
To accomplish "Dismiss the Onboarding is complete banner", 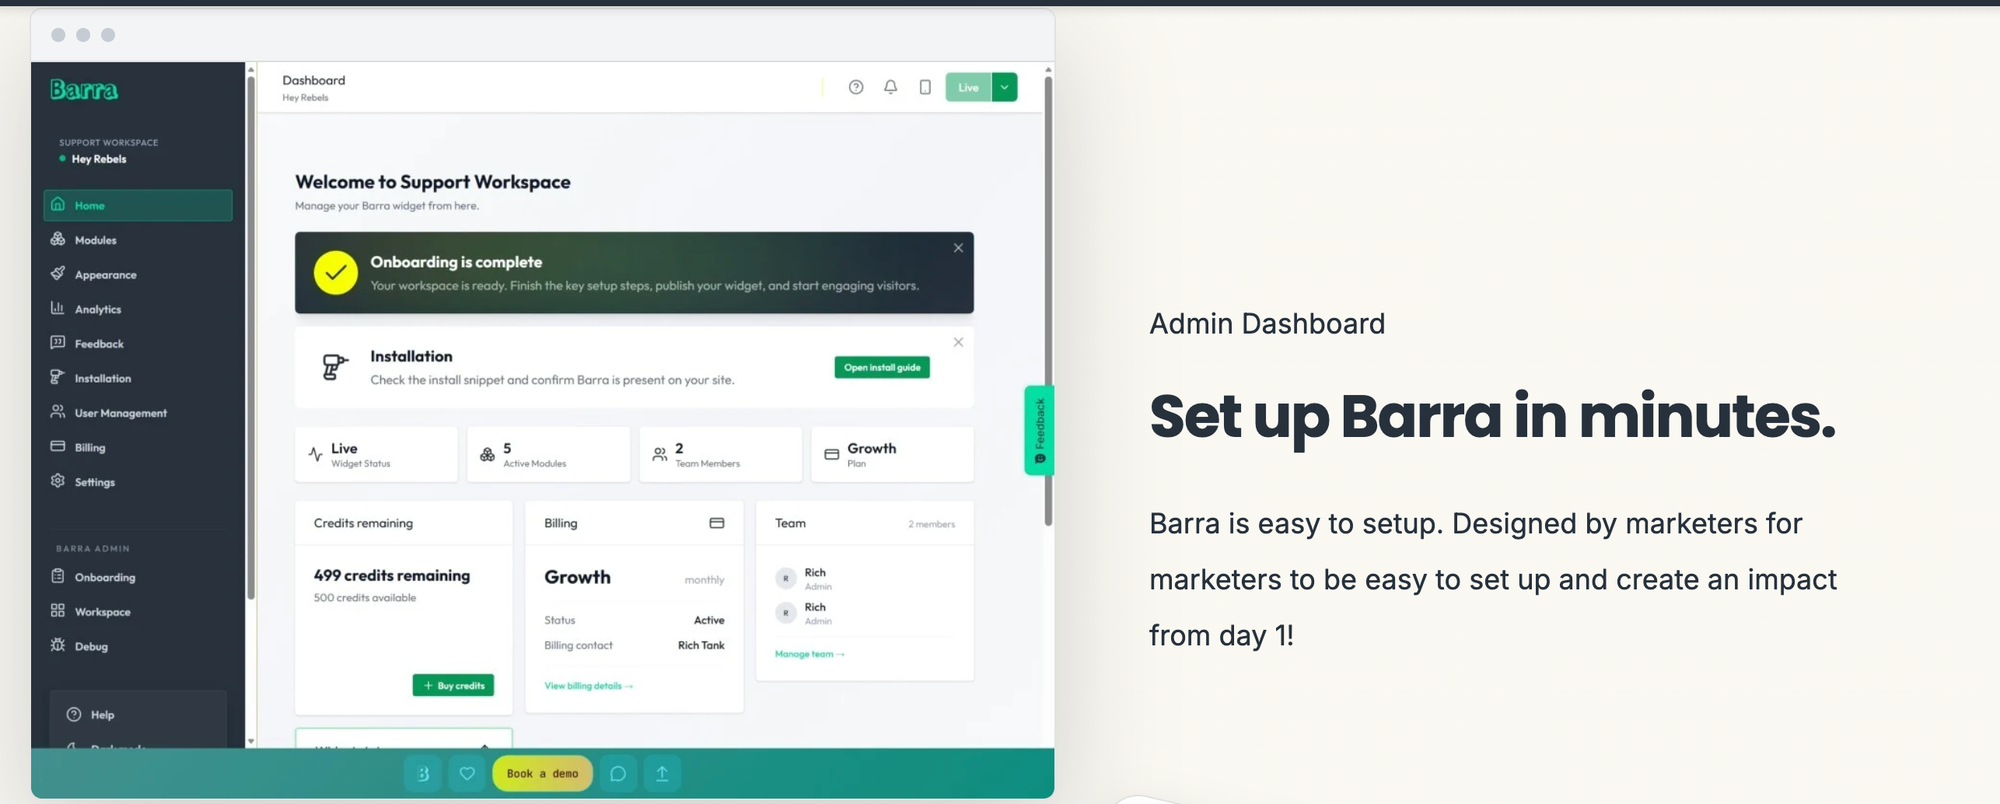I will click(958, 248).
